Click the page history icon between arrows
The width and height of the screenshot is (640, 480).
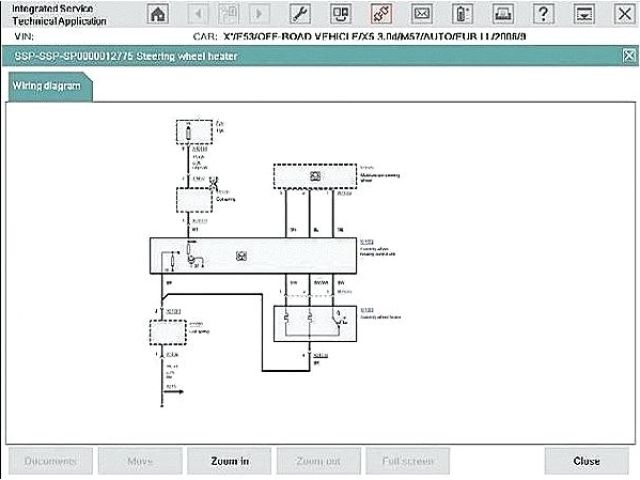(228, 14)
